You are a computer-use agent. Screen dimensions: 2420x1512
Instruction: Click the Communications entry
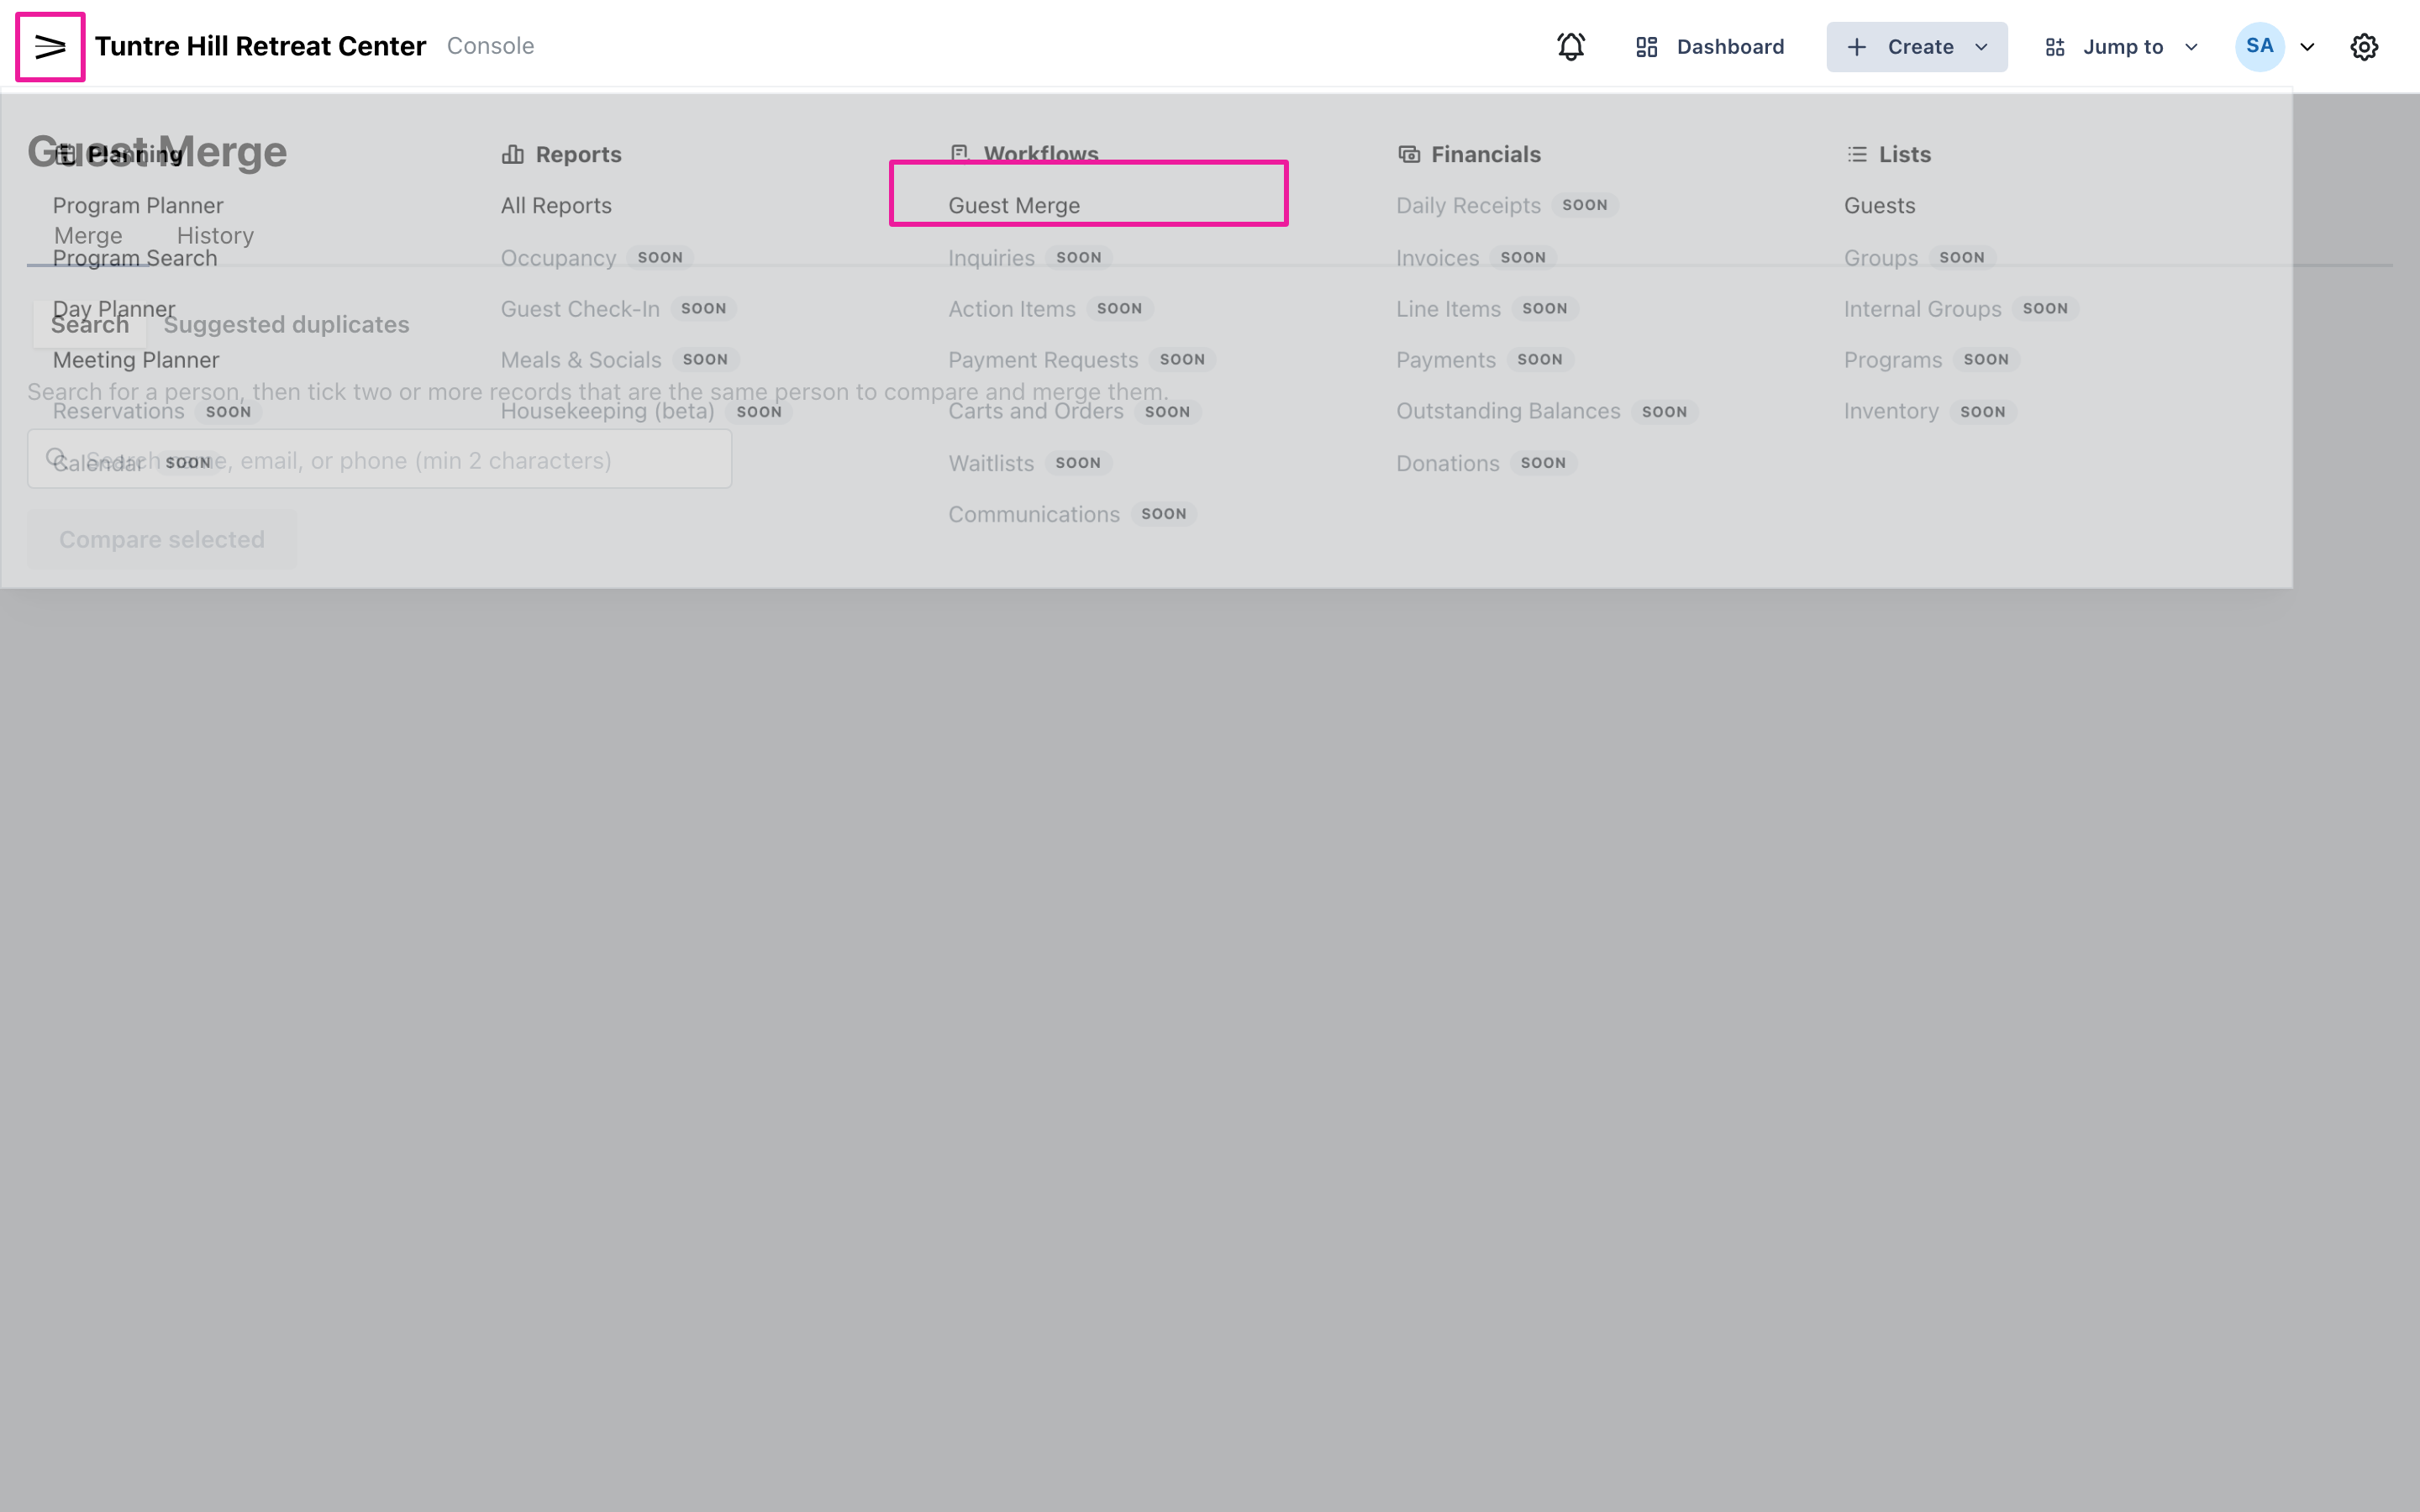(x=1034, y=514)
